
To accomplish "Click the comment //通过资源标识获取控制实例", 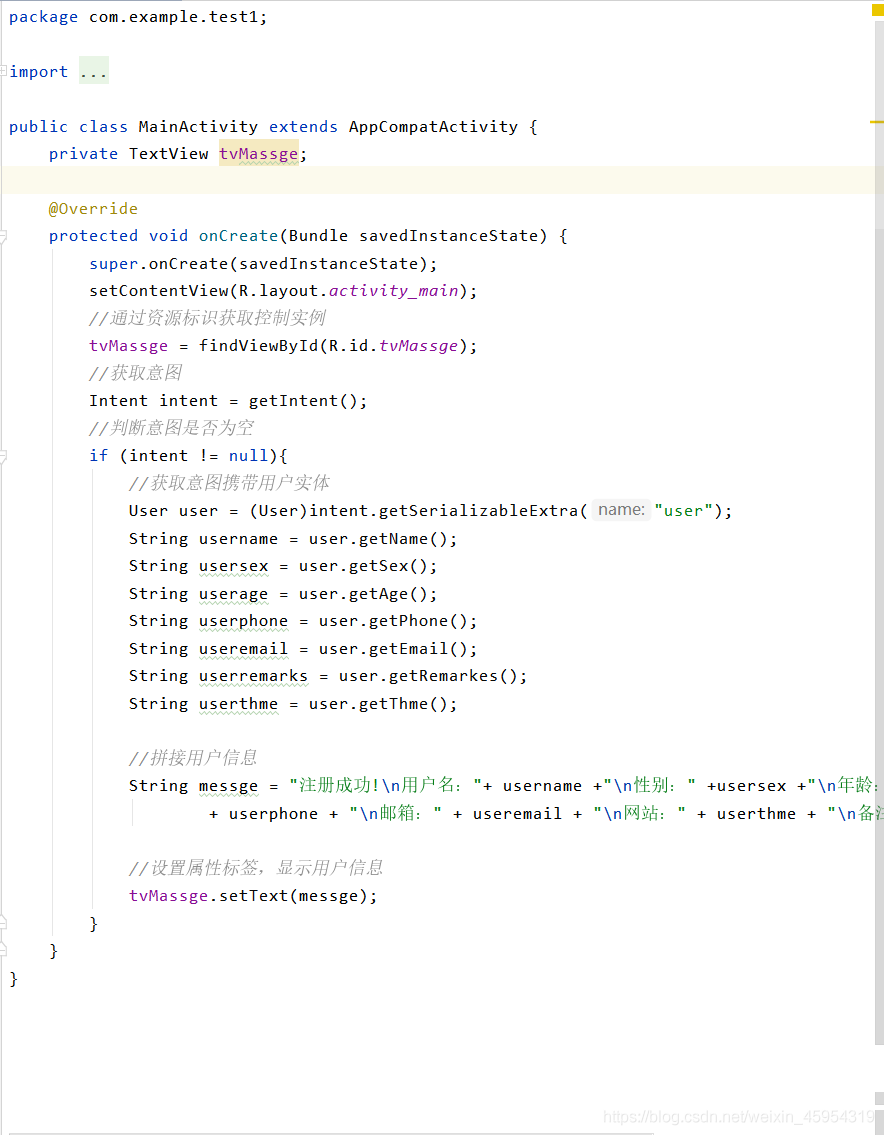I will pos(207,318).
